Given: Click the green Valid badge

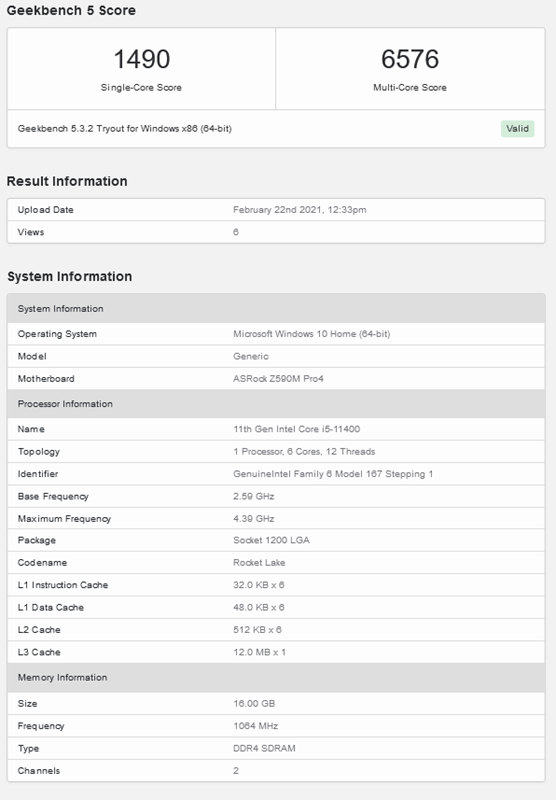Looking at the screenshot, I should click(x=517, y=129).
